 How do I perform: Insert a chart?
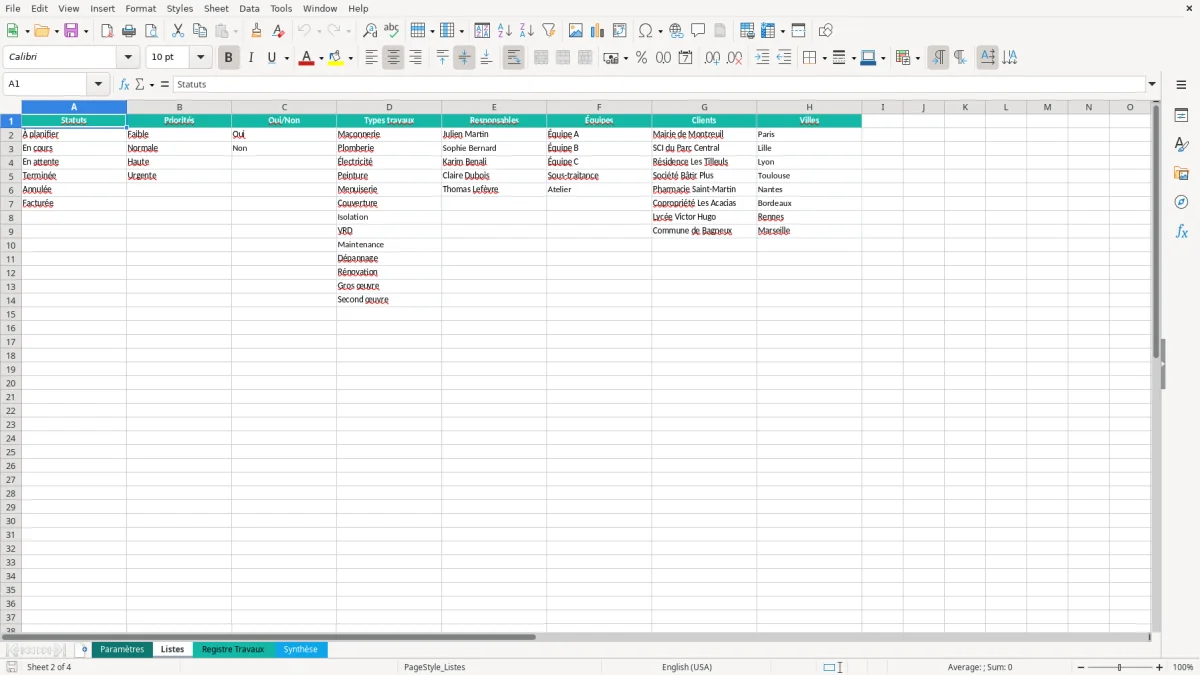(598, 30)
